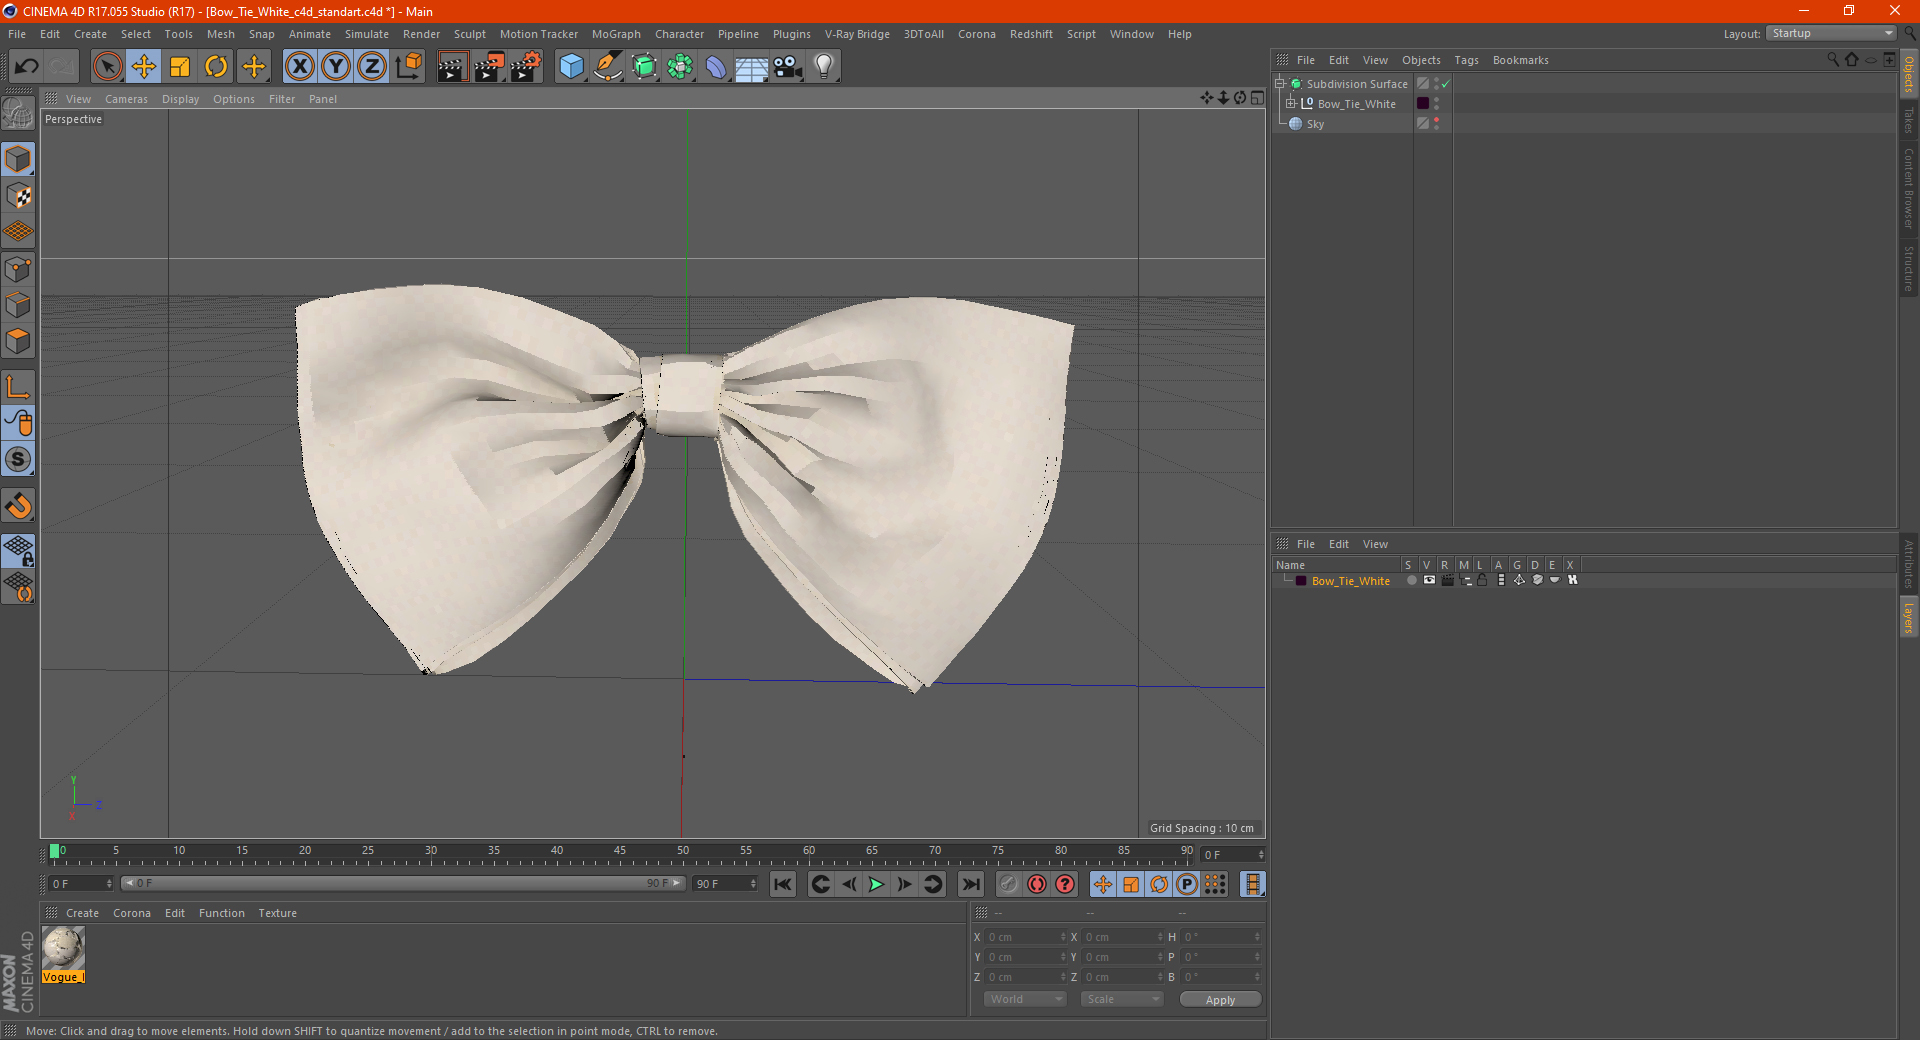Viewport: 1920px width, 1040px height.
Task: Open Render Settings icon
Action: (x=526, y=67)
